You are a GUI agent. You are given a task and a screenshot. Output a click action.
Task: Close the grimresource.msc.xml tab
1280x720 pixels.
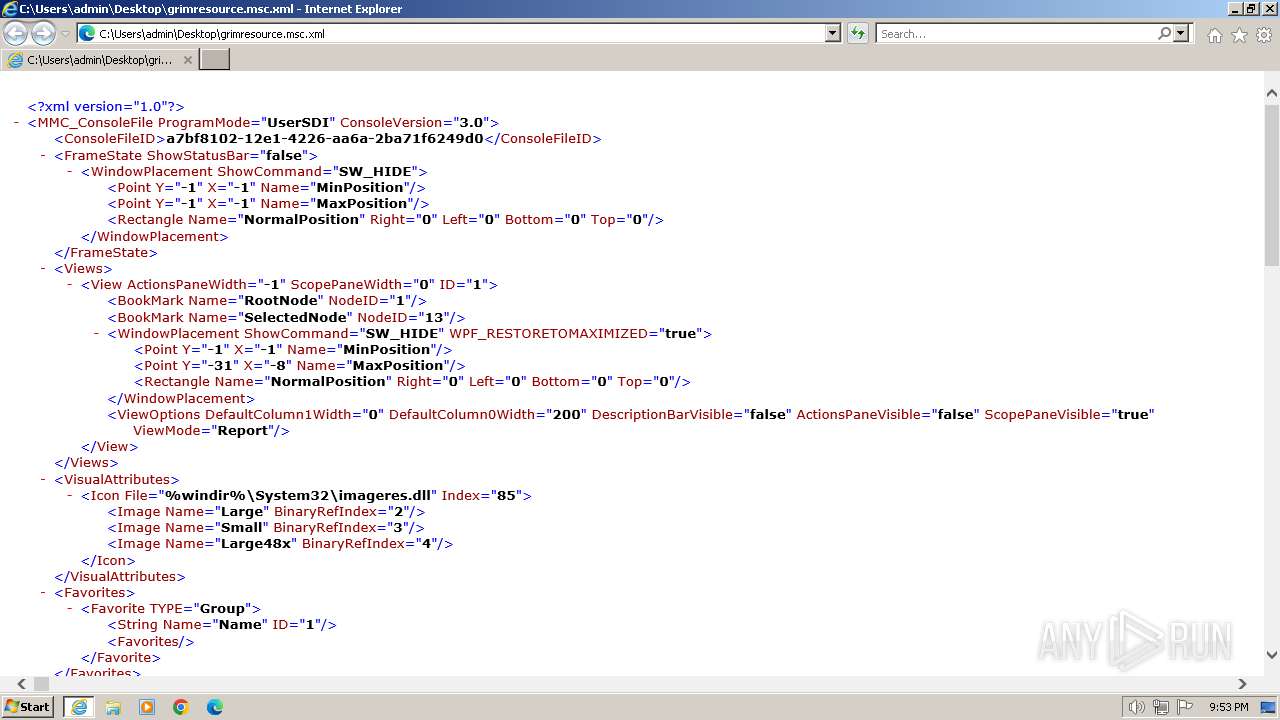188,60
